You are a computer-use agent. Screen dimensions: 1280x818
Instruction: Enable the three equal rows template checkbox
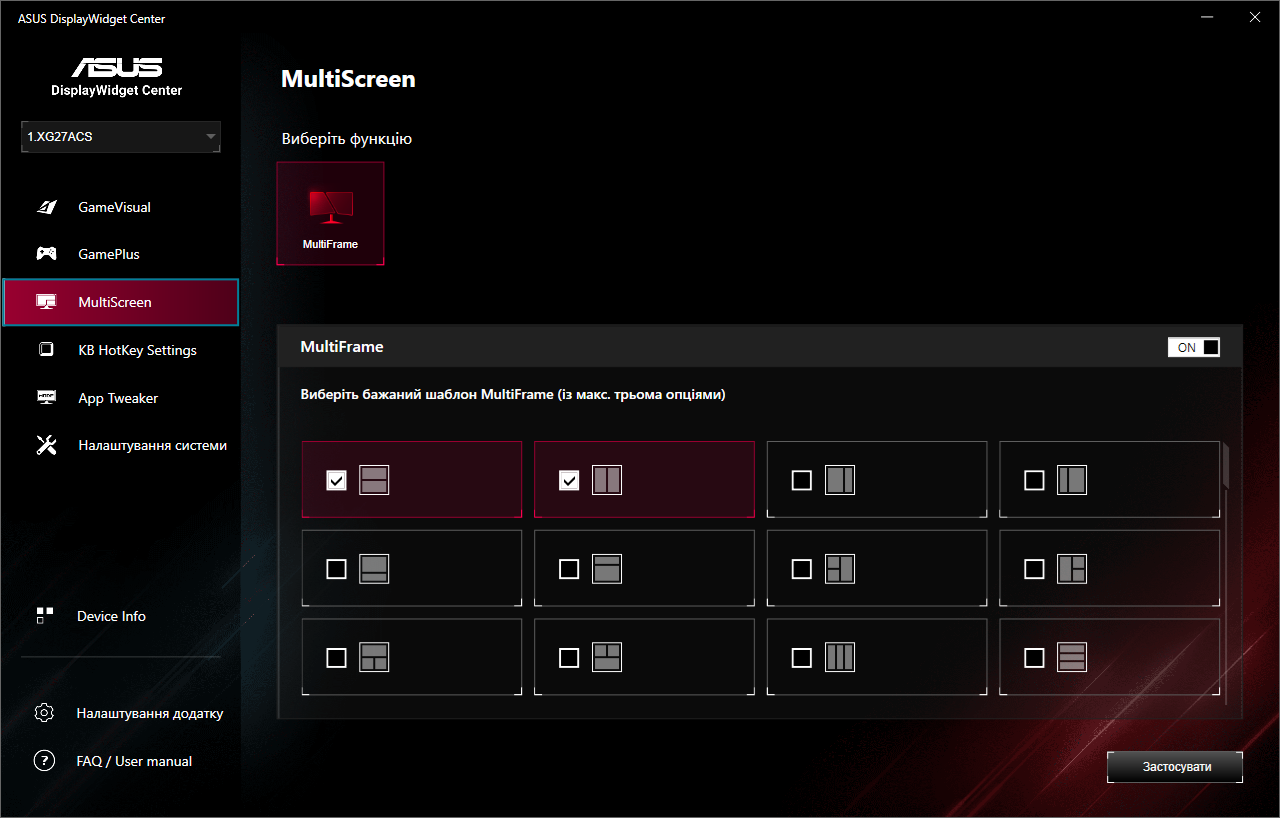1034,657
